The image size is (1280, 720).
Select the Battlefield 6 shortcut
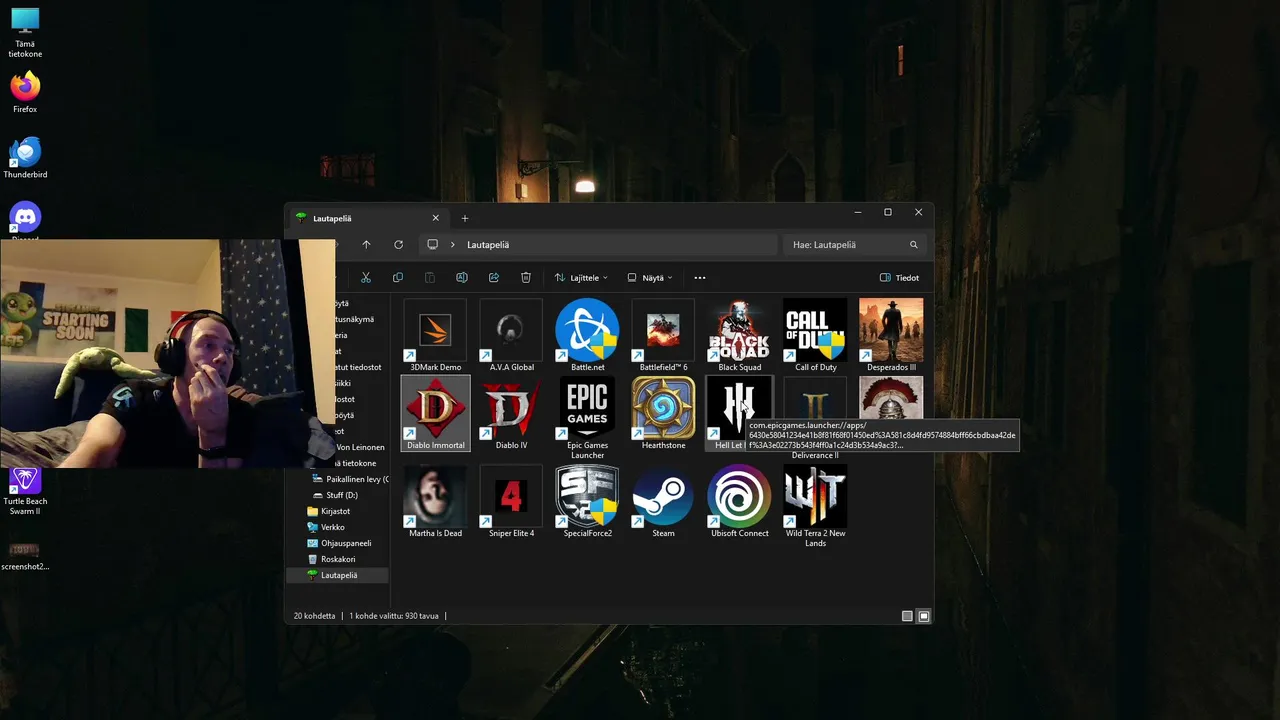tap(663, 335)
